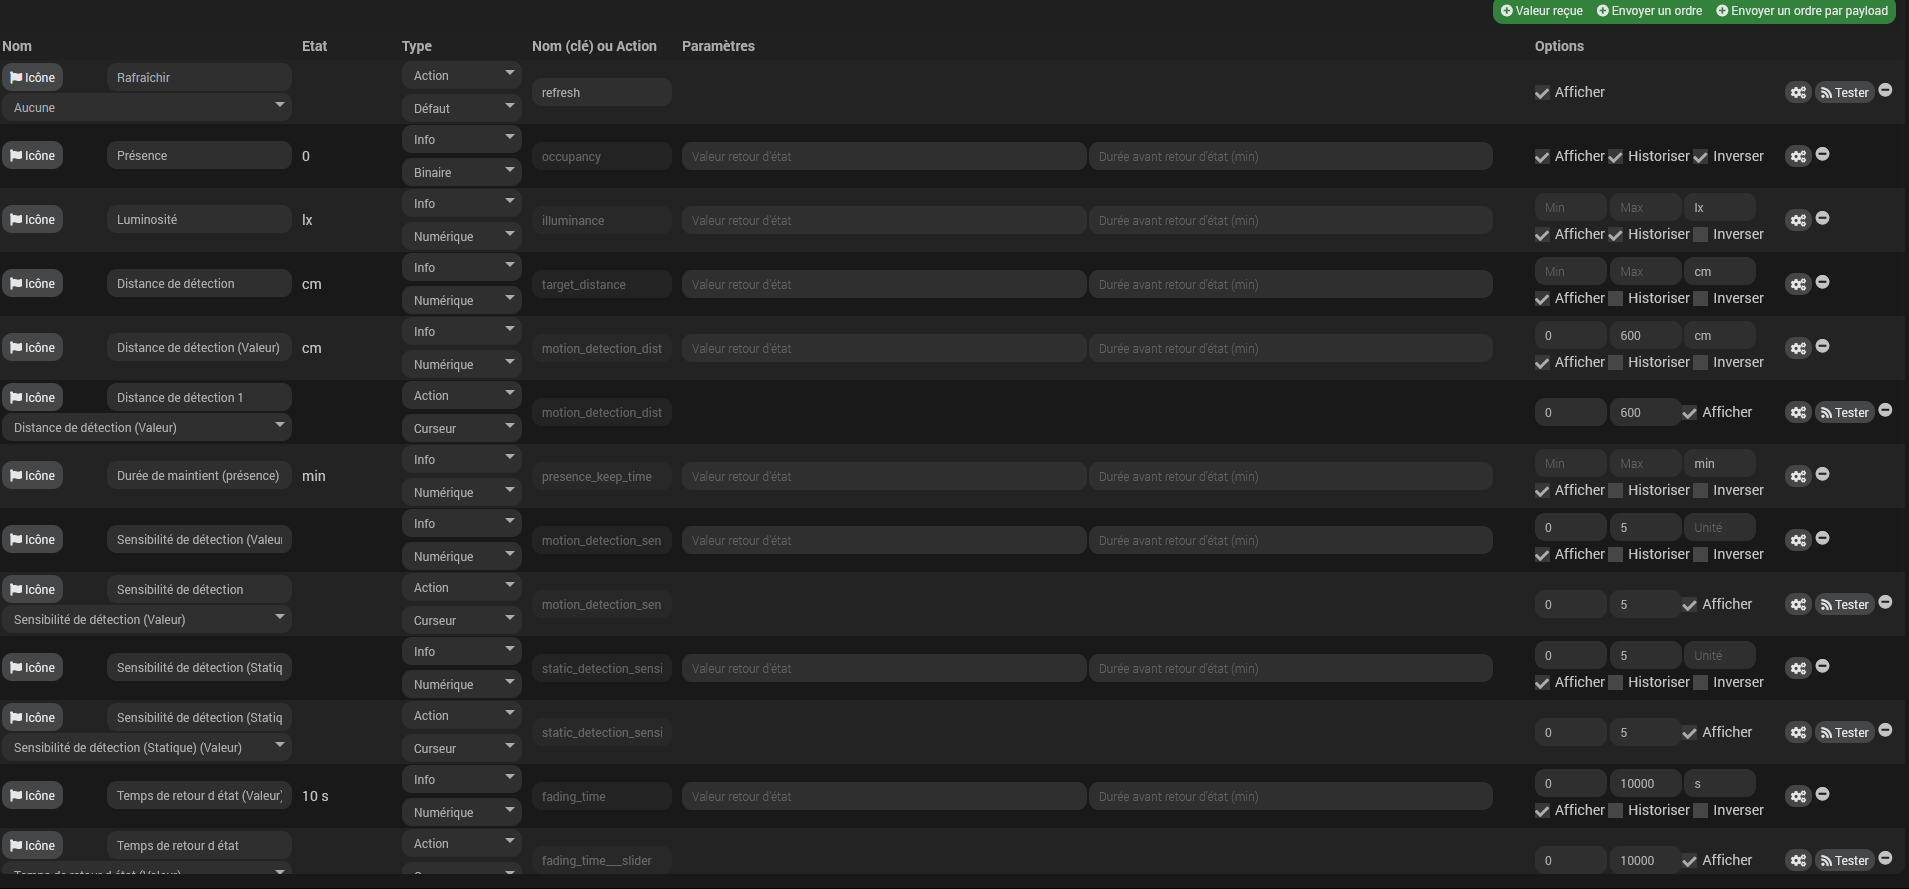Screen dimensions: 1909x889
Task: Expand the linked value dropdown under Distance de détection 1
Action: pyautogui.click(x=147, y=427)
